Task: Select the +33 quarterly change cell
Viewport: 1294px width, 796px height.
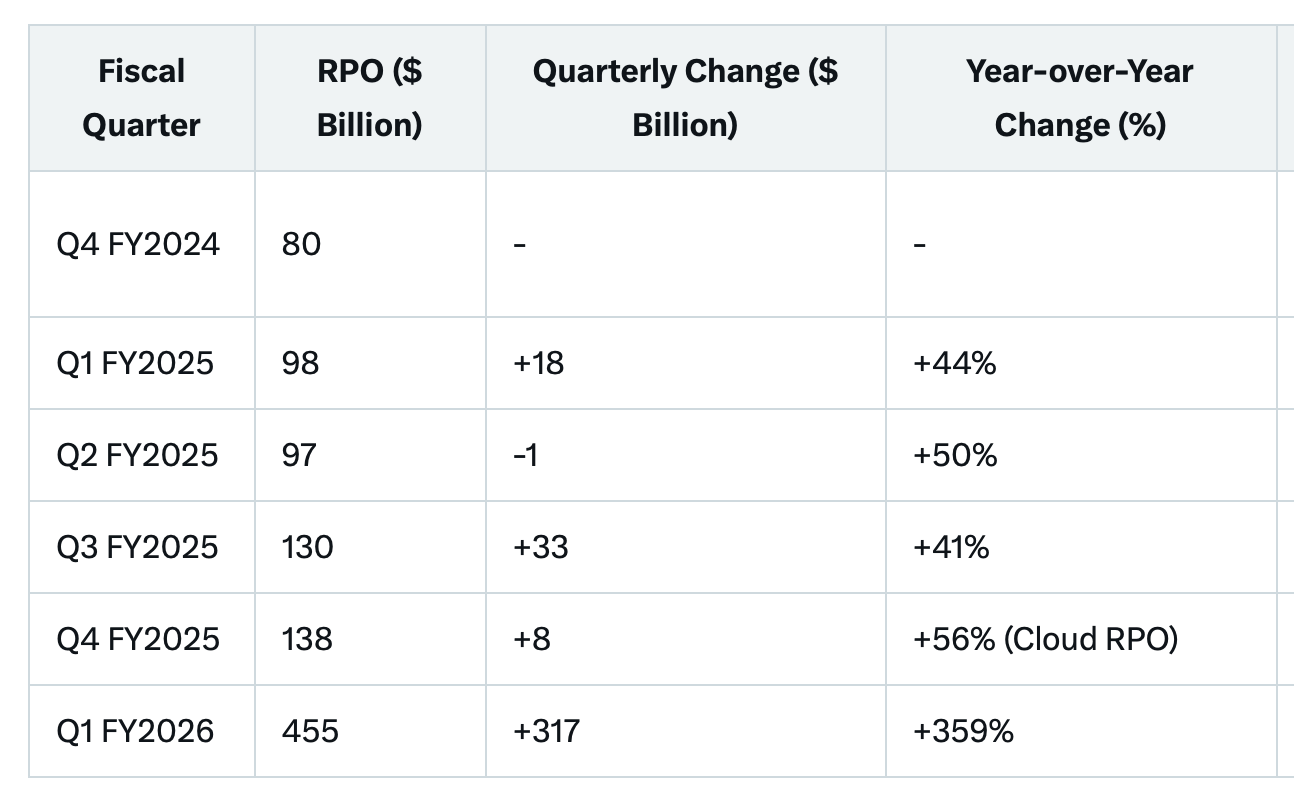Action: tap(540, 547)
